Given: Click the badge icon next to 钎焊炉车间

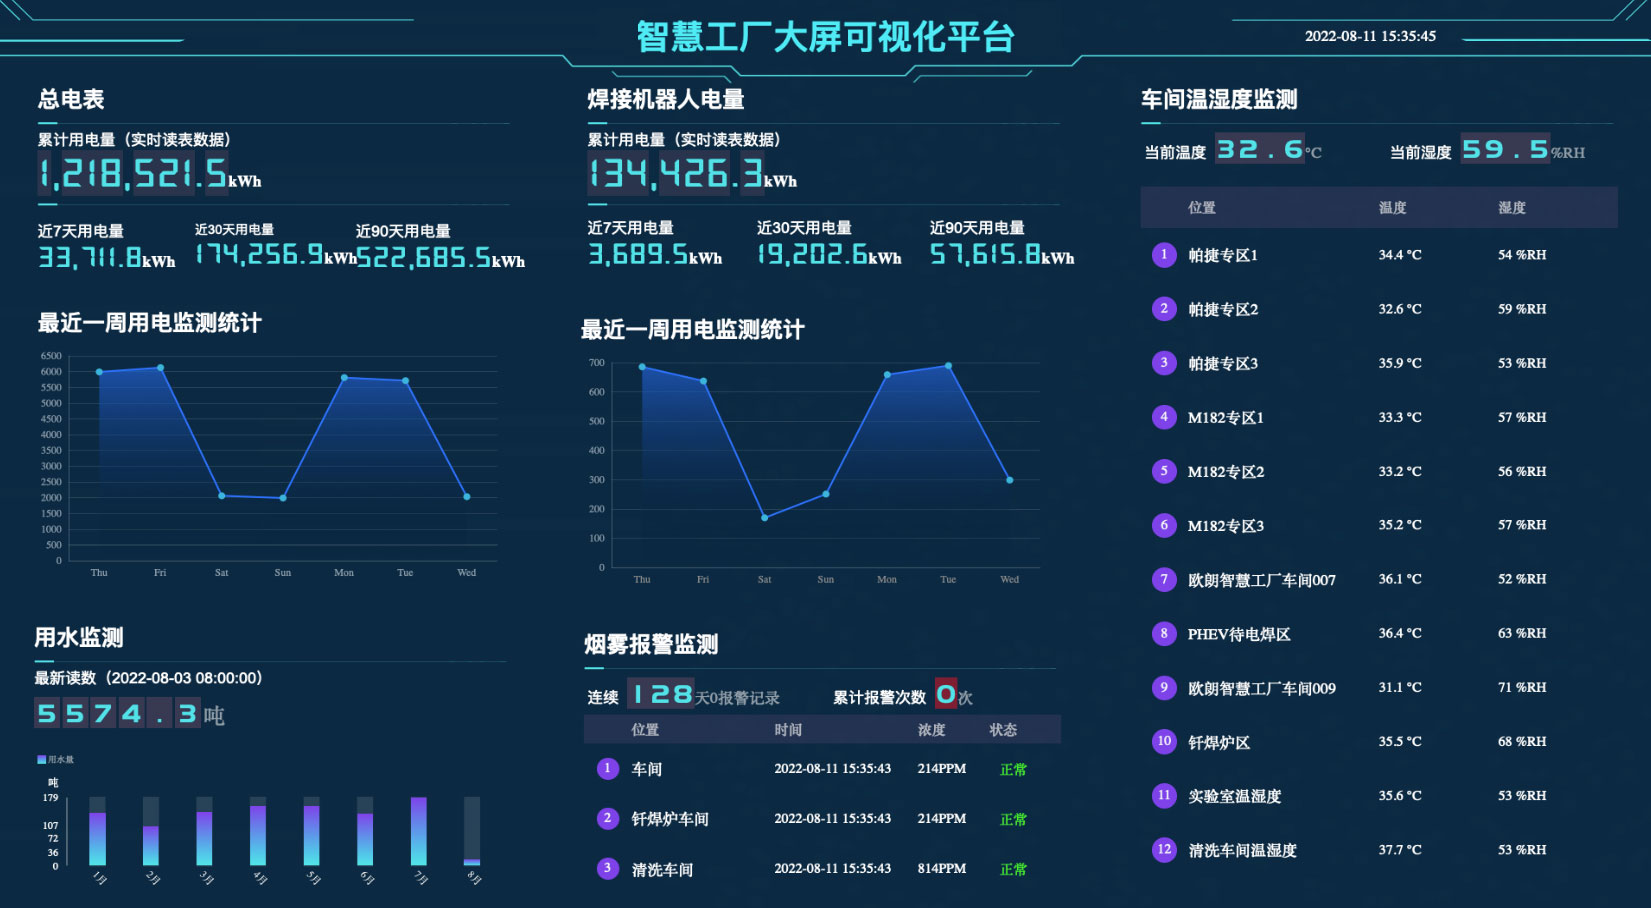Looking at the screenshot, I should (608, 818).
